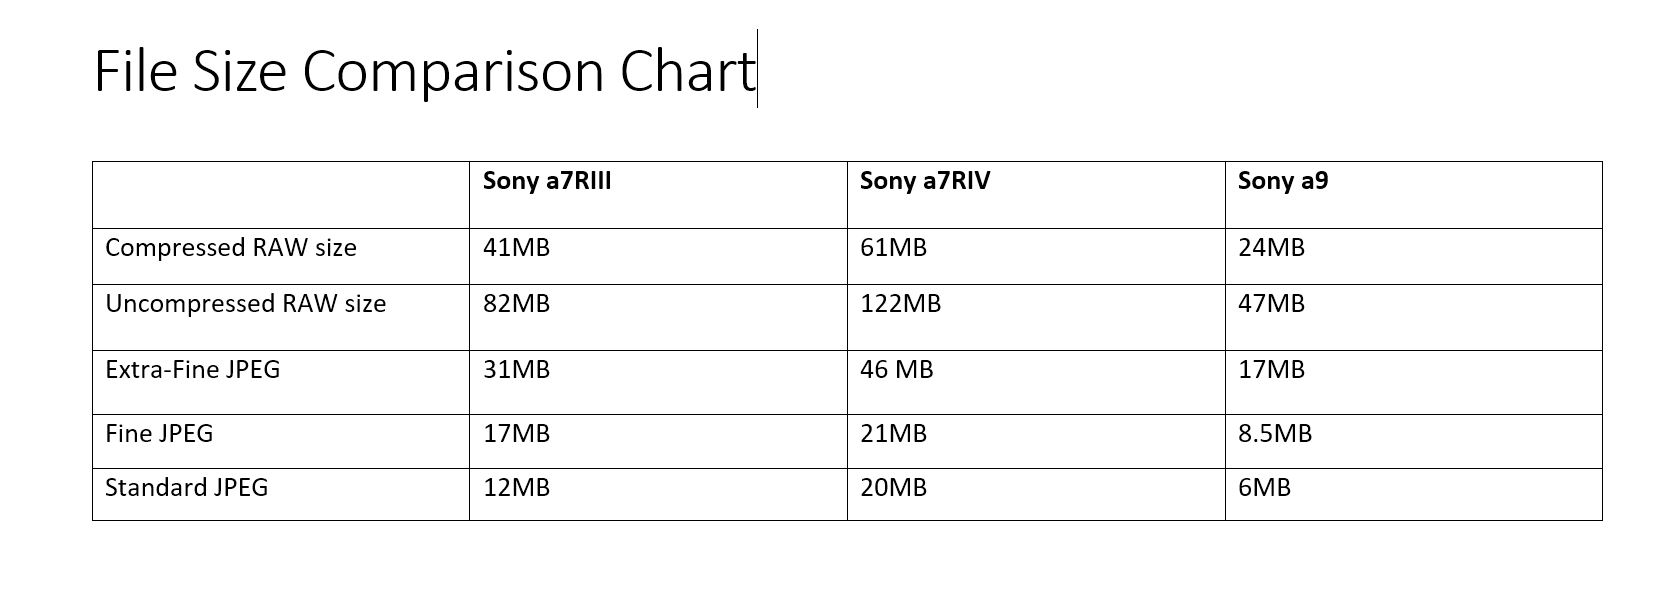1678x610 pixels.
Task: Place cursor in the 41MB cell
Action: (x=658, y=256)
